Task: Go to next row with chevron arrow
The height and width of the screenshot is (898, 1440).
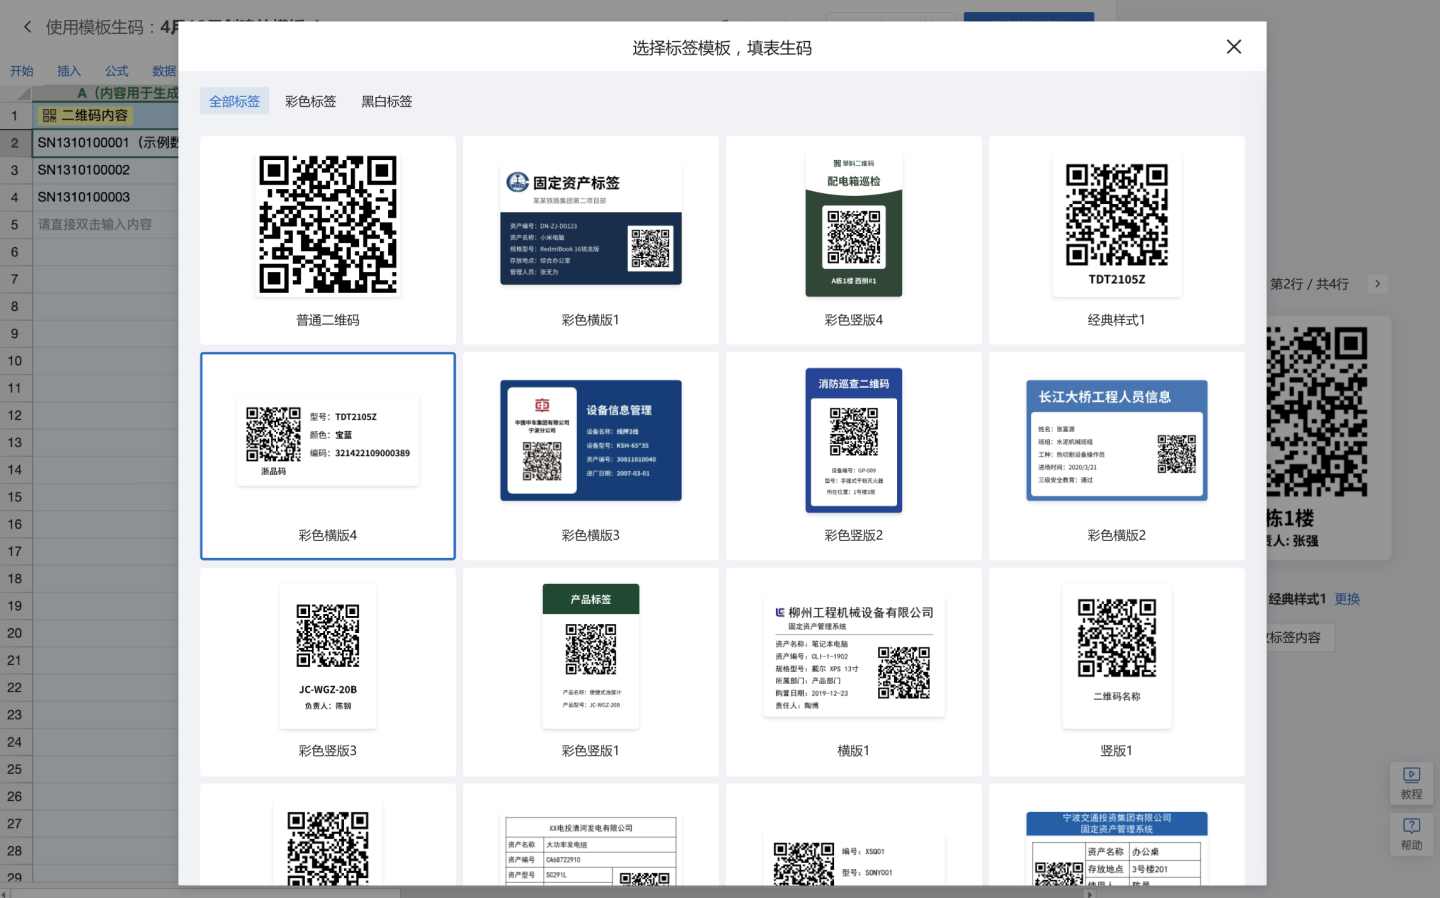Action: (x=1377, y=284)
